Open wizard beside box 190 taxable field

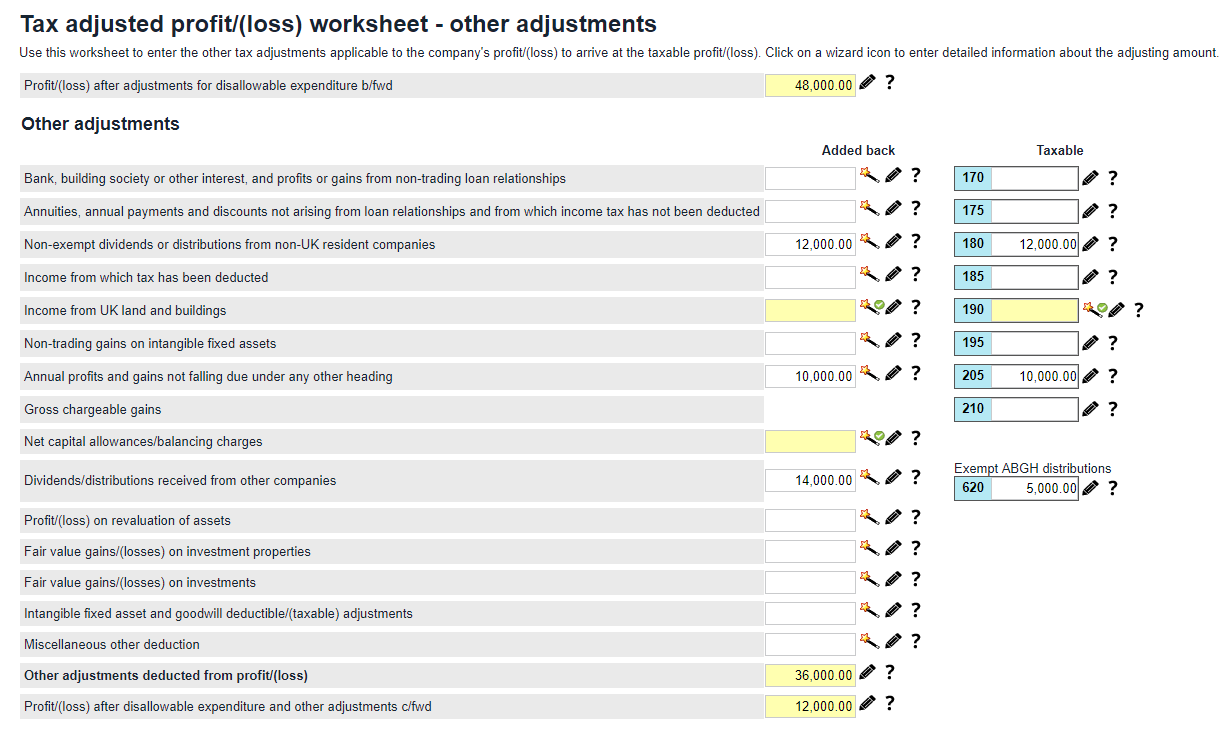[x=1092, y=309]
